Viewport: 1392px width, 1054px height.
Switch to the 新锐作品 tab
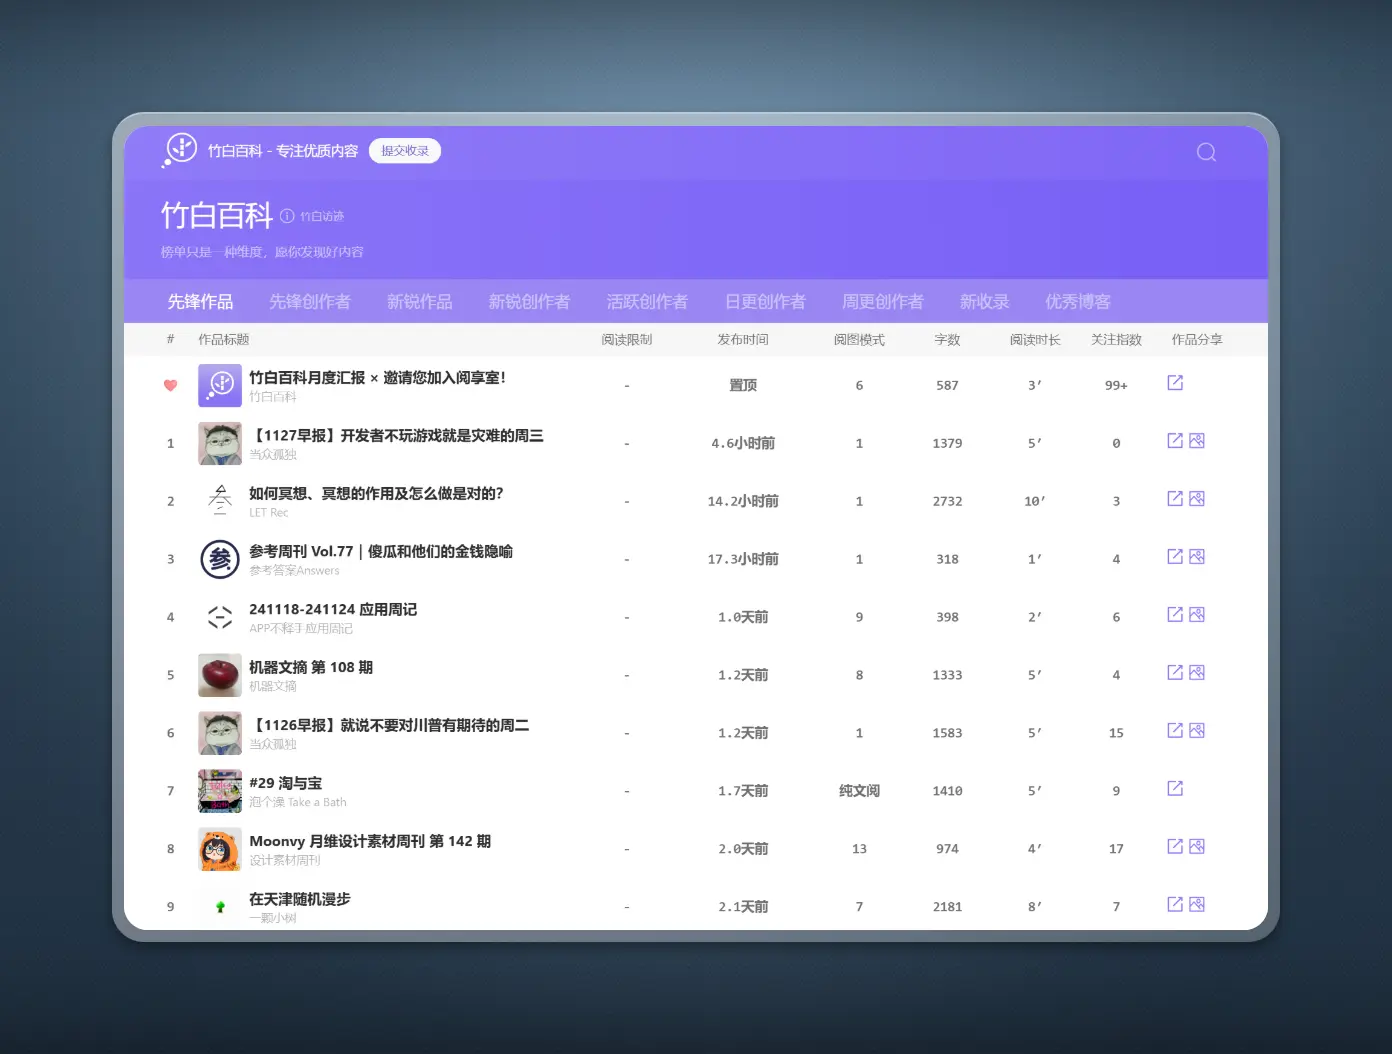pyautogui.click(x=419, y=302)
